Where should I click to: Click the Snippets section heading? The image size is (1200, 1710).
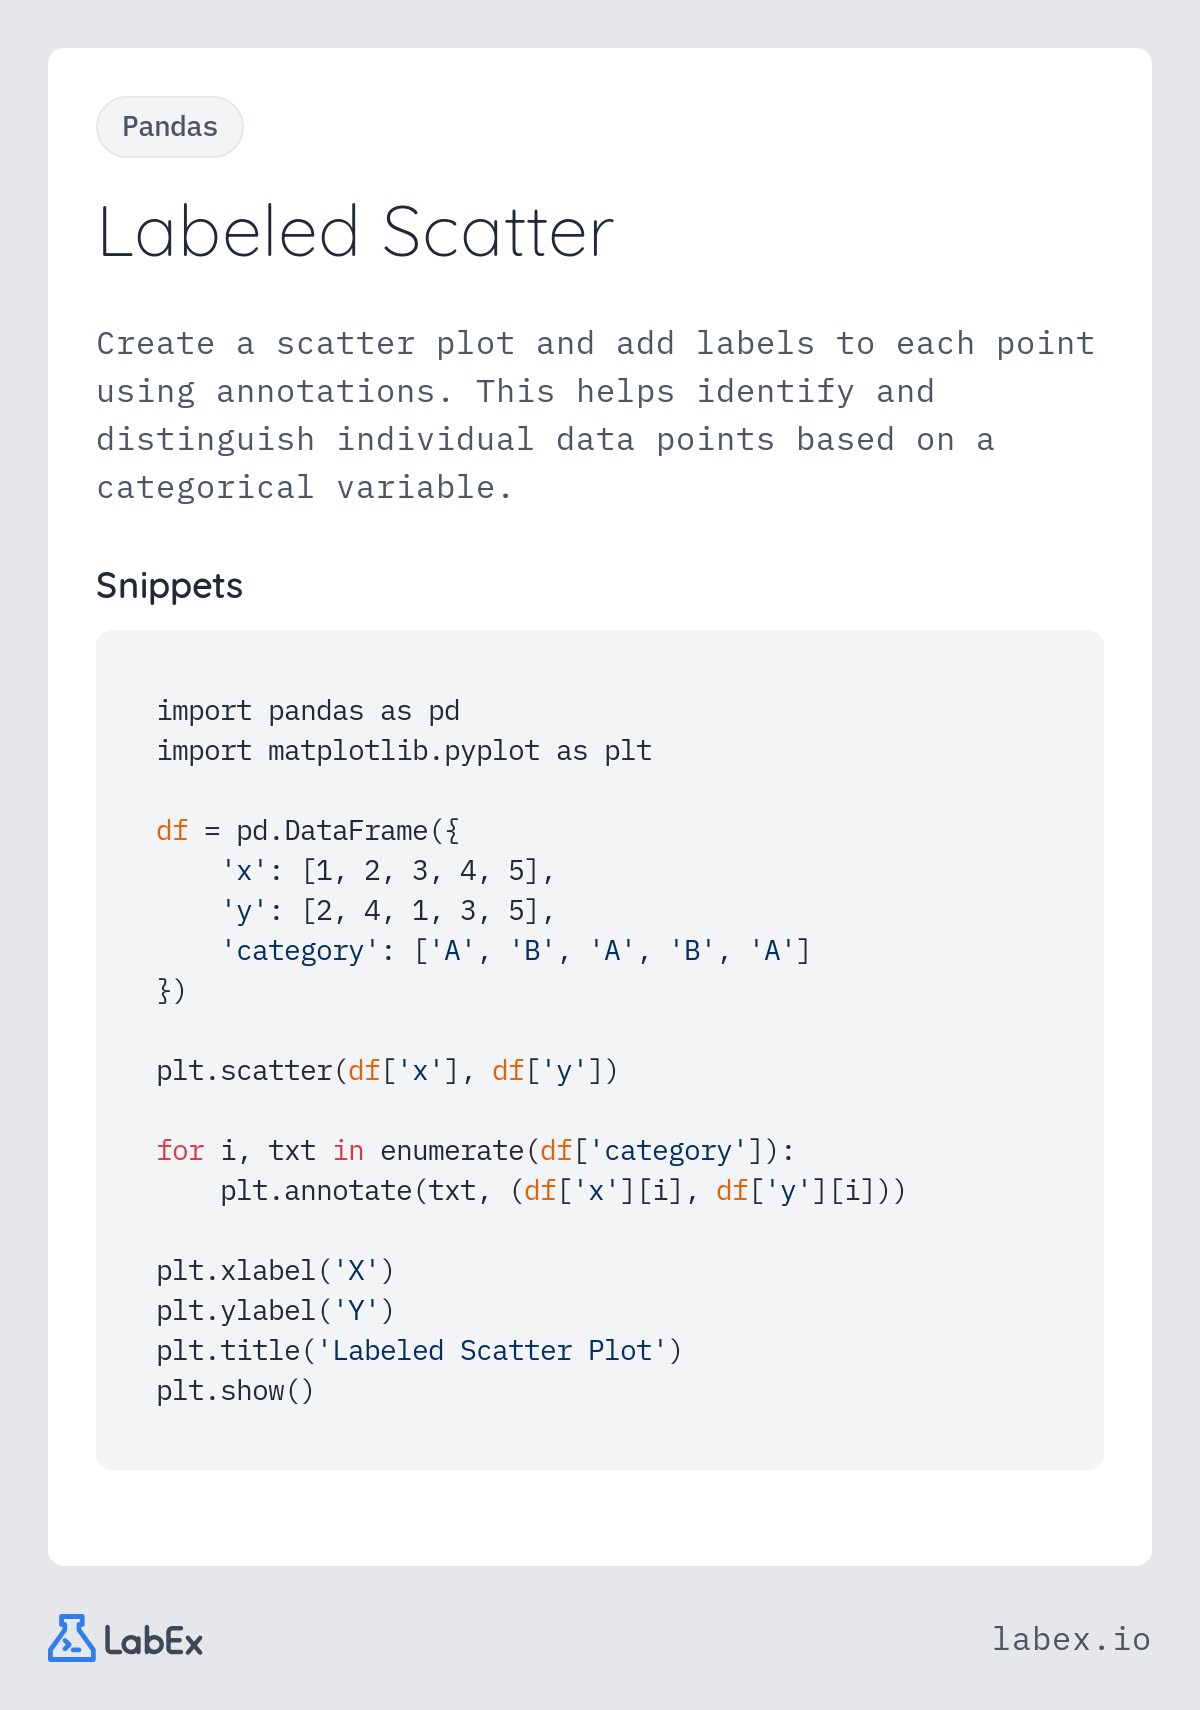[x=169, y=586]
